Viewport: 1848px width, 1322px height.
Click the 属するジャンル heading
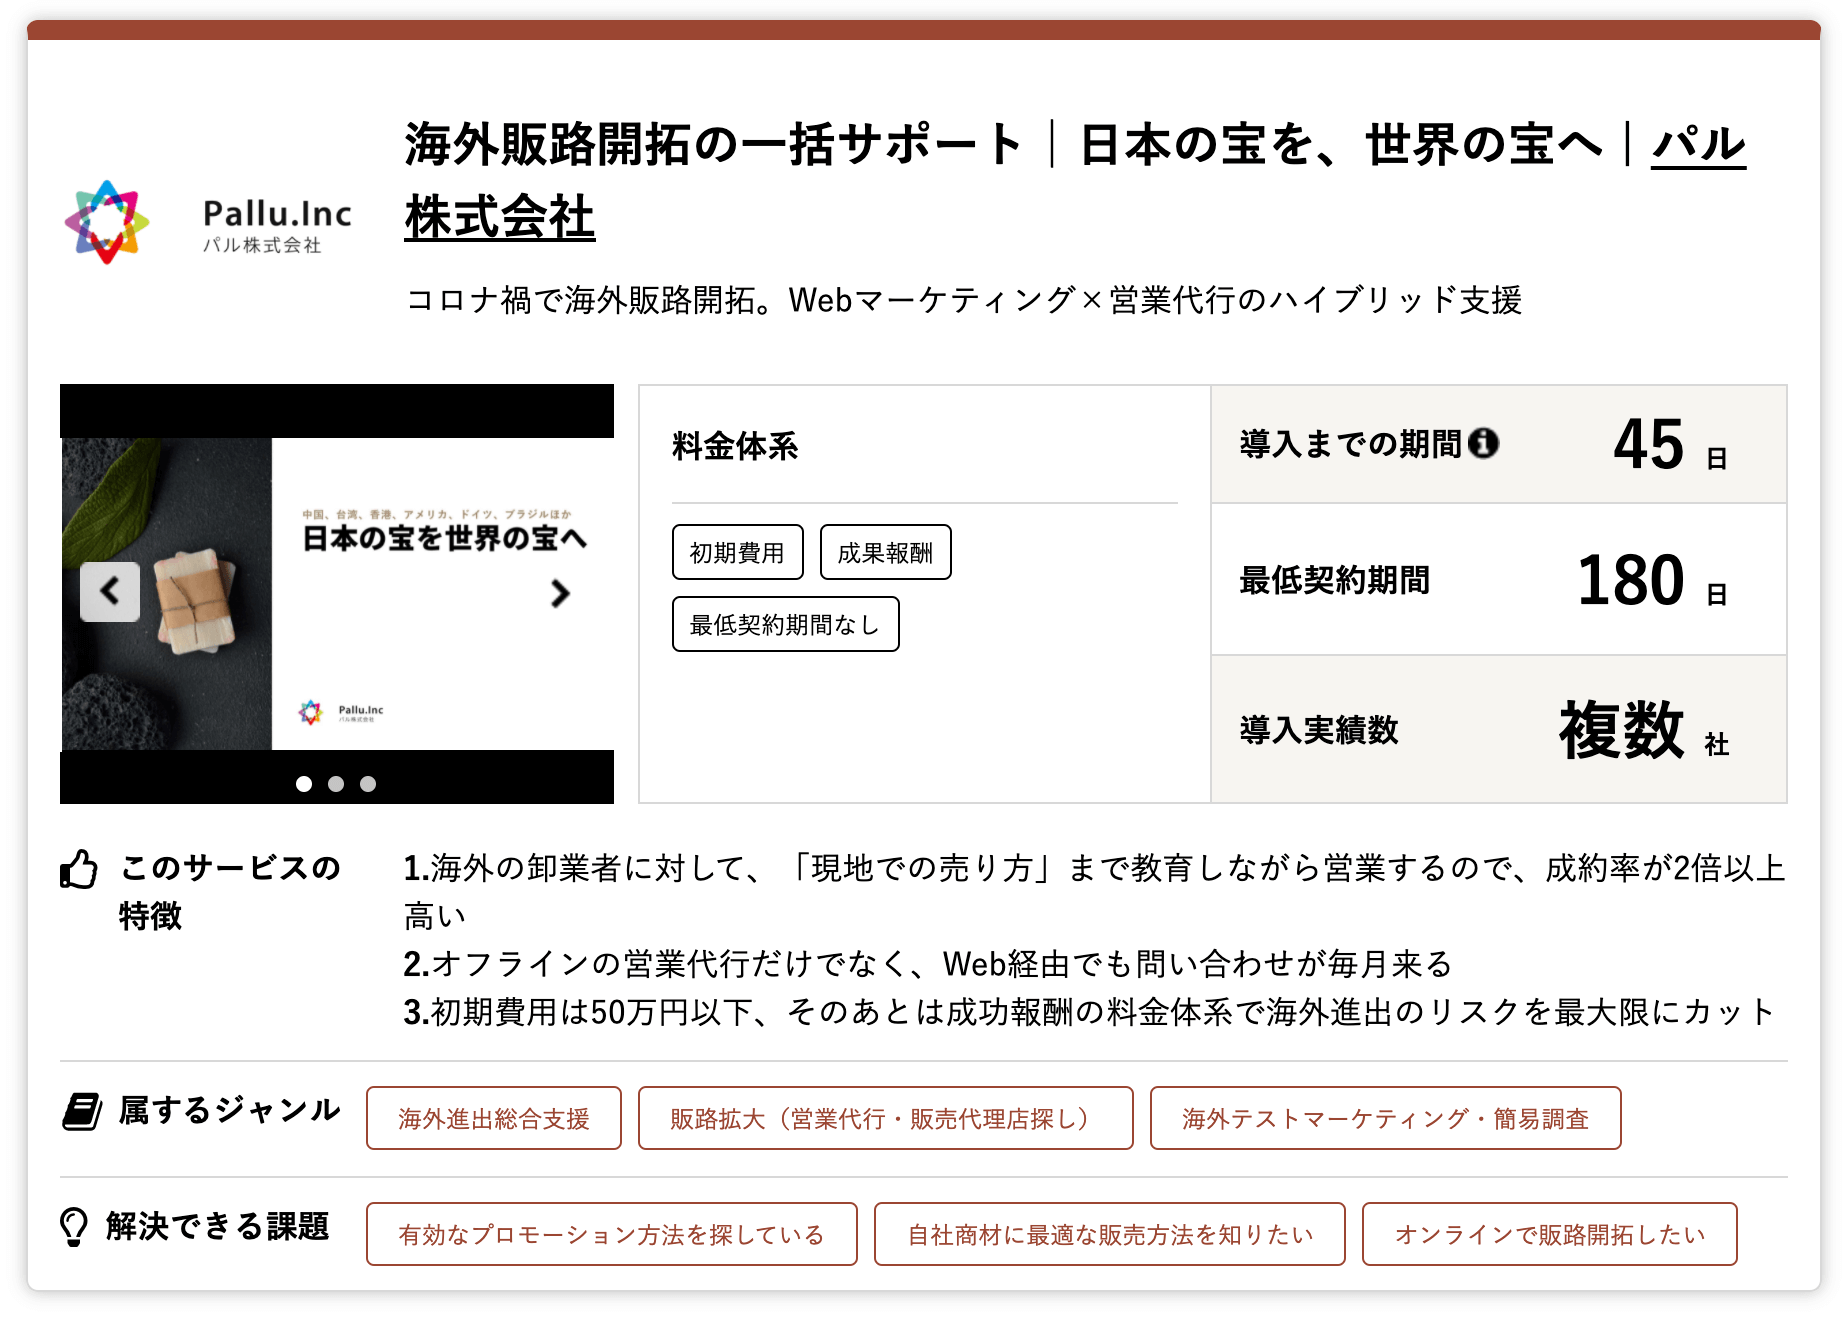[230, 1110]
